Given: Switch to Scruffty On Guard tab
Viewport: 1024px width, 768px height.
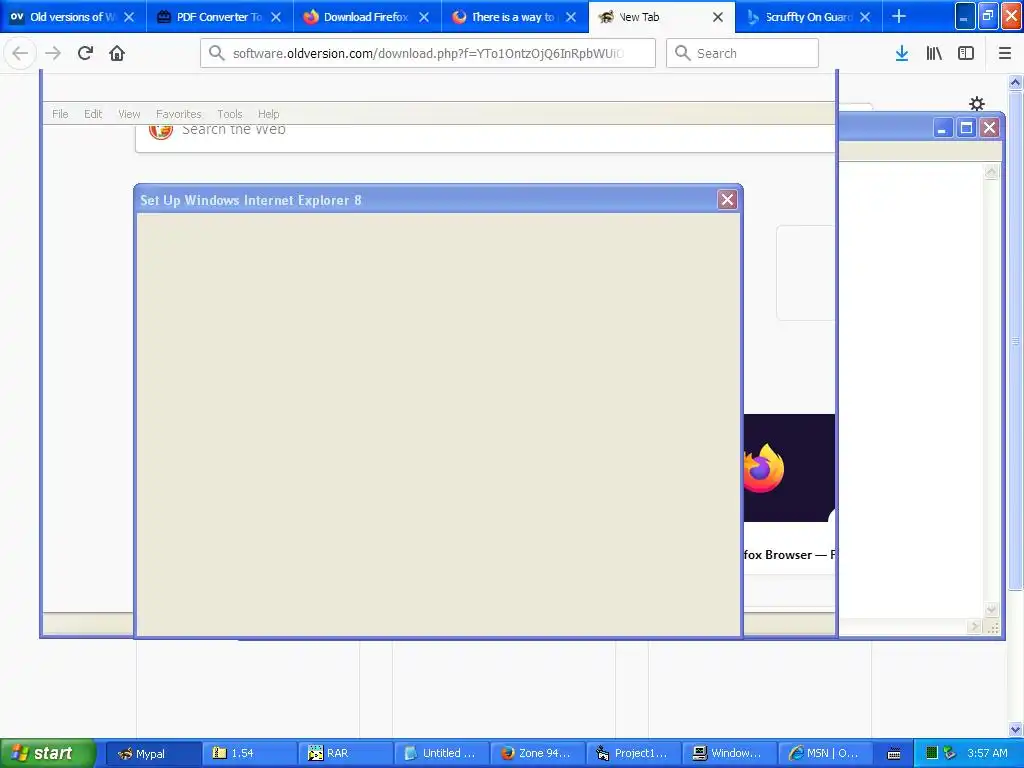Looking at the screenshot, I should 808,17.
